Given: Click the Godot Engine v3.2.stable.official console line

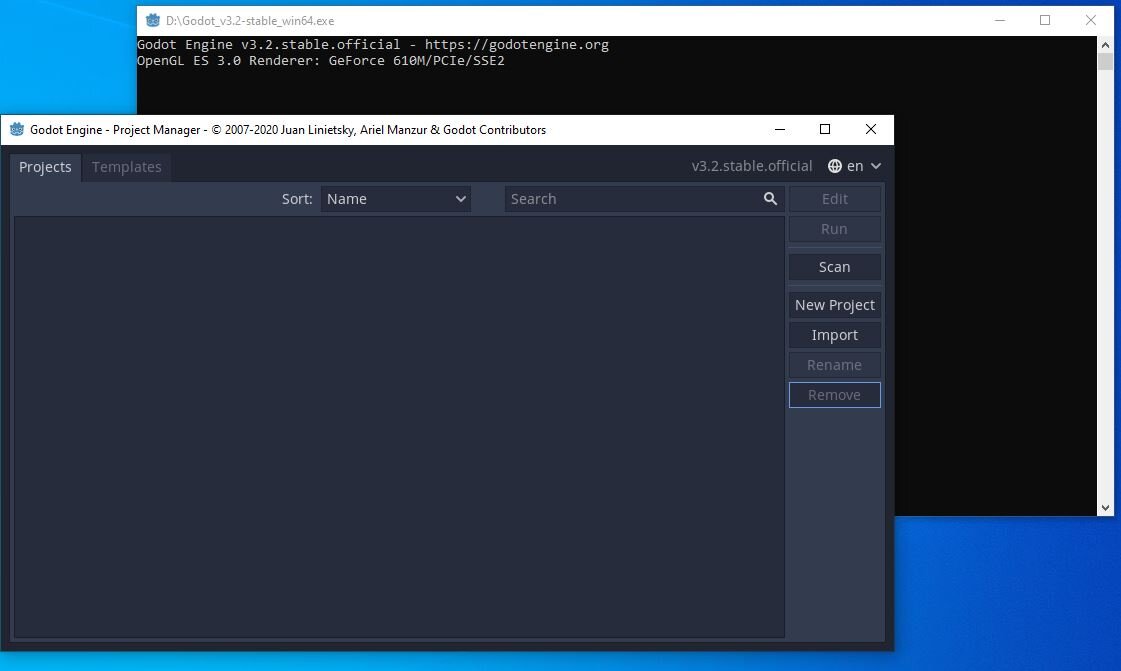Looking at the screenshot, I should tap(373, 44).
